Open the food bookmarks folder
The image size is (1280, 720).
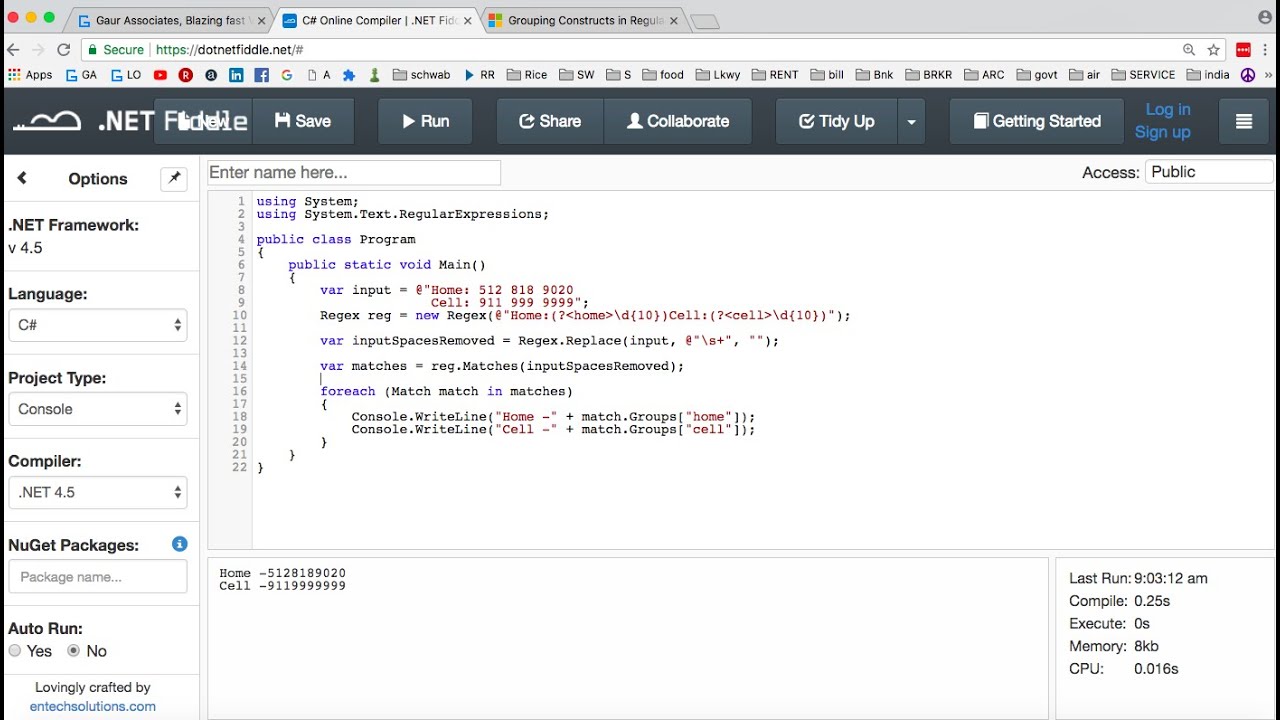click(x=663, y=75)
